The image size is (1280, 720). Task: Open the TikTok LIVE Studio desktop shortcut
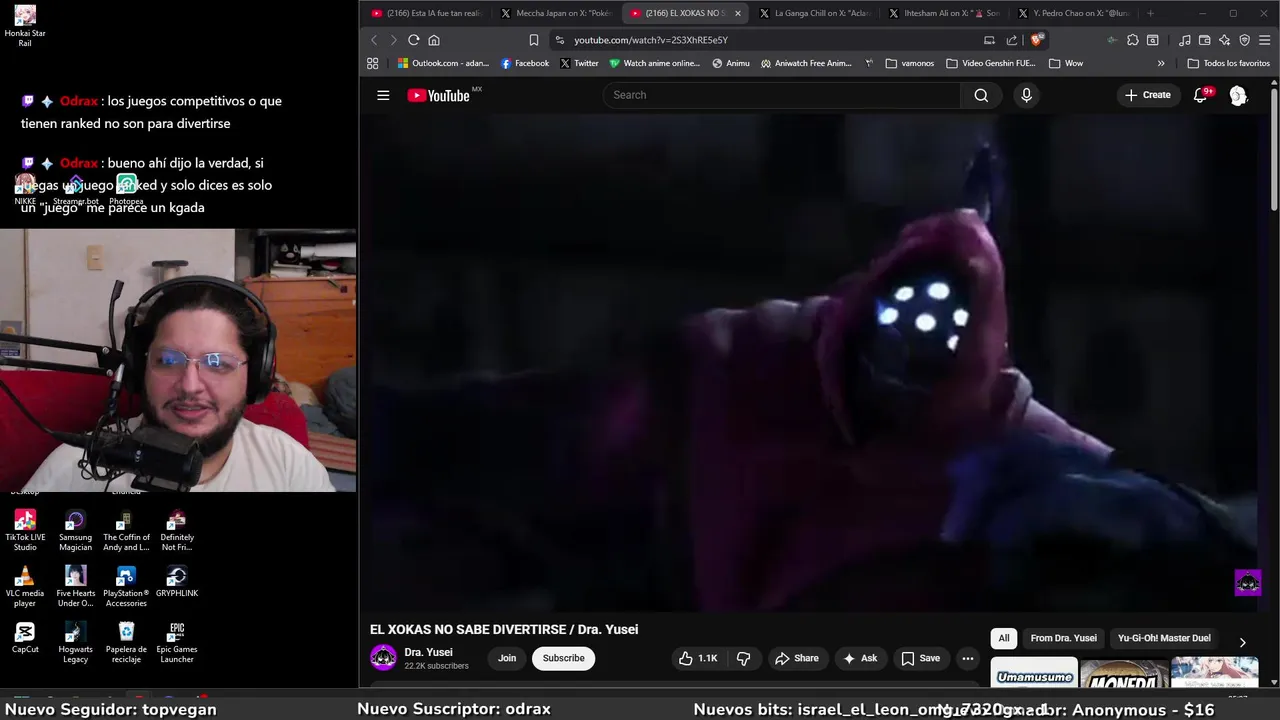point(25,530)
